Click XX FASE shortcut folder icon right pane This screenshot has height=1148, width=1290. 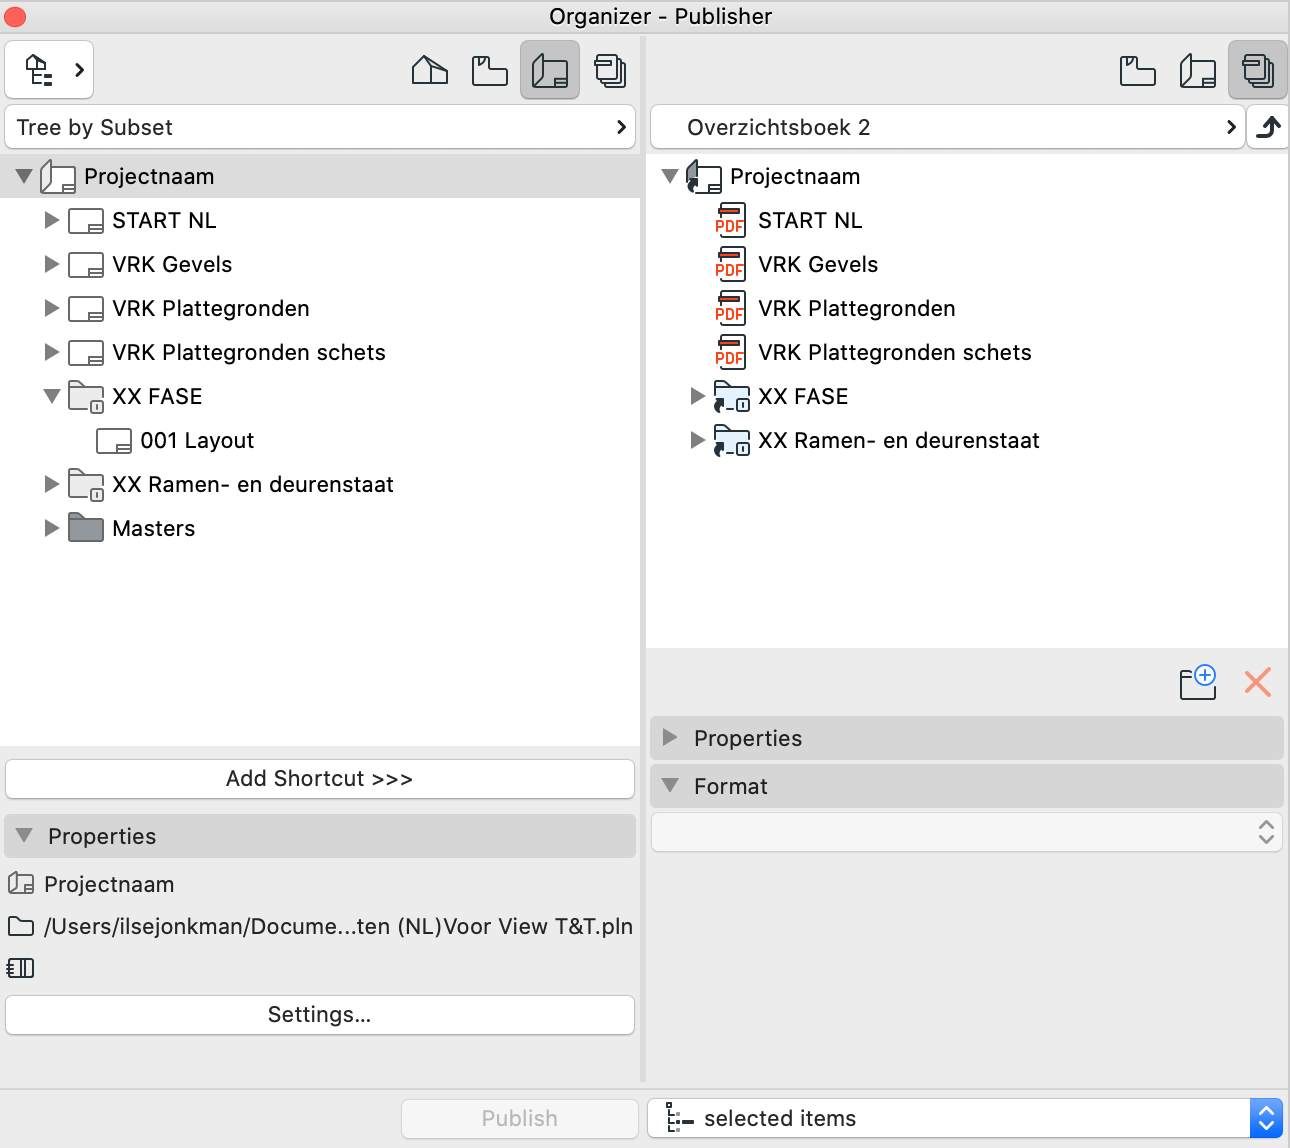pos(732,397)
